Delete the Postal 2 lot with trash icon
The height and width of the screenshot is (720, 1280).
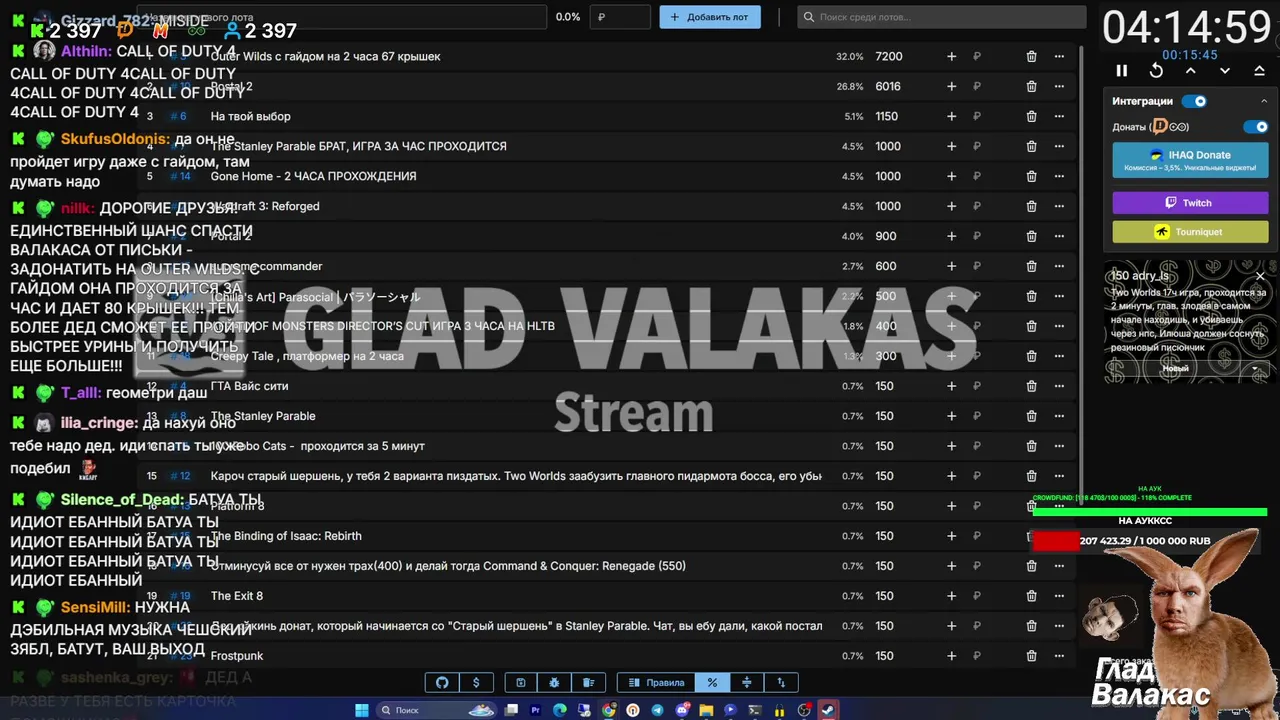click(1031, 86)
